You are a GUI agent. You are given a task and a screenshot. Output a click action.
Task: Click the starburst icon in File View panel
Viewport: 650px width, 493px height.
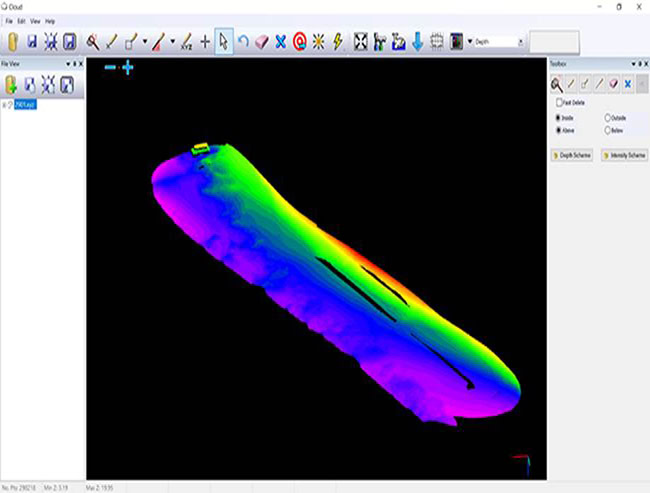coord(48,85)
